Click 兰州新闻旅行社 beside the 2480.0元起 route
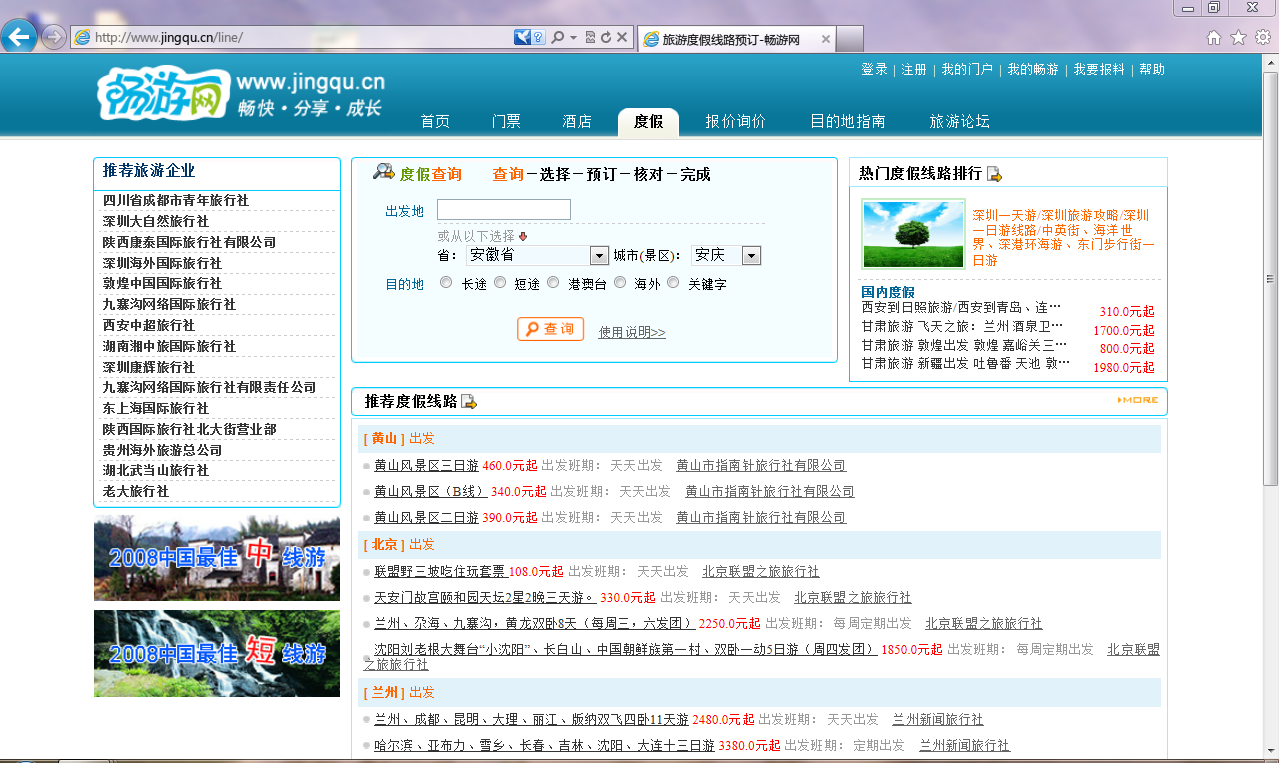Screen dimensions: 1279x763 [938, 719]
